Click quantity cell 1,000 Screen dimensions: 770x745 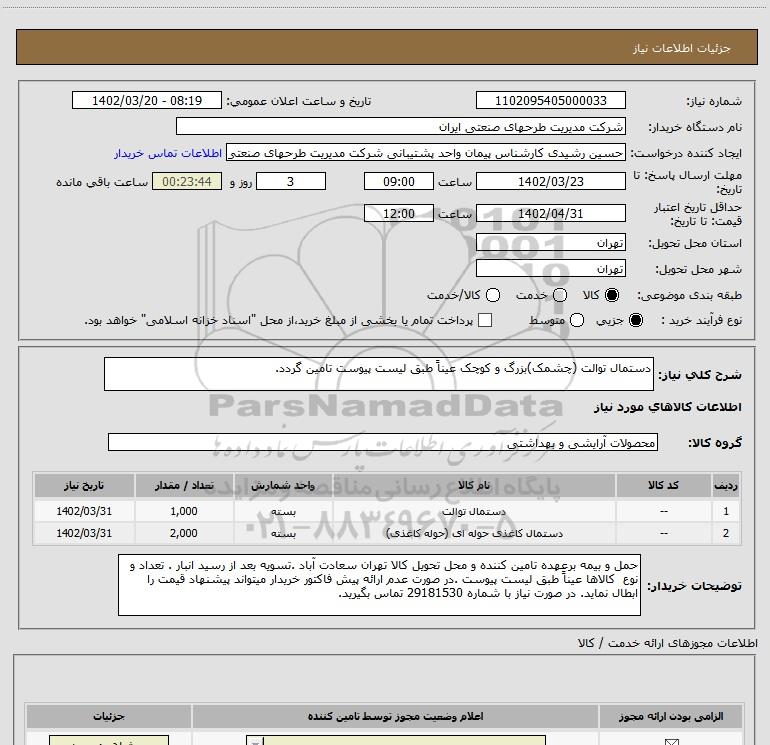click(x=184, y=511)
